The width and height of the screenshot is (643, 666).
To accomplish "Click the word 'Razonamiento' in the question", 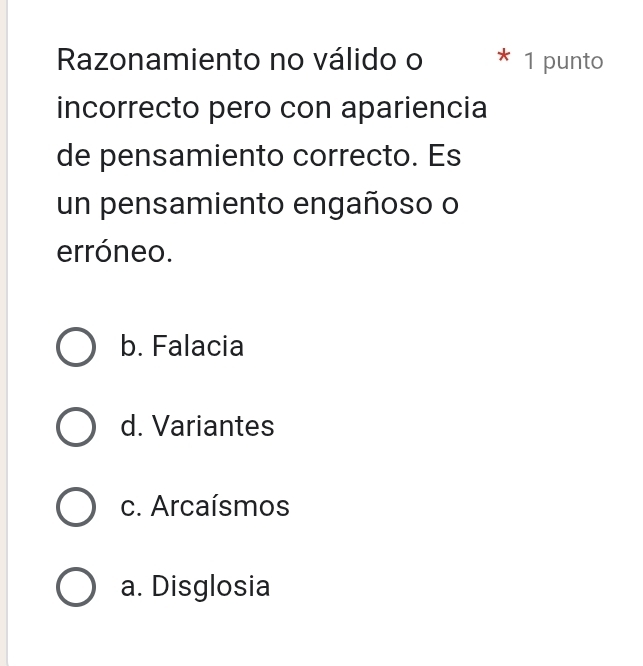I will (x=156, y=60).
